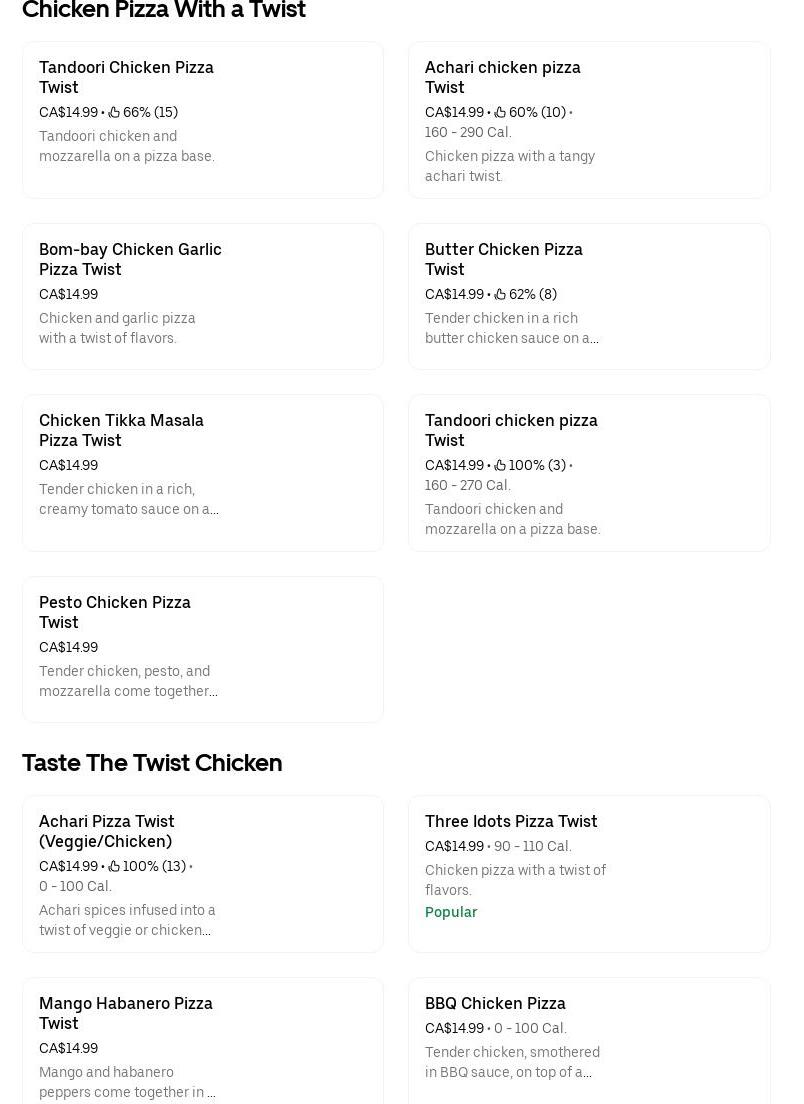Choose Chicken Tikka Masala Pizza Twist

(121, 430)
